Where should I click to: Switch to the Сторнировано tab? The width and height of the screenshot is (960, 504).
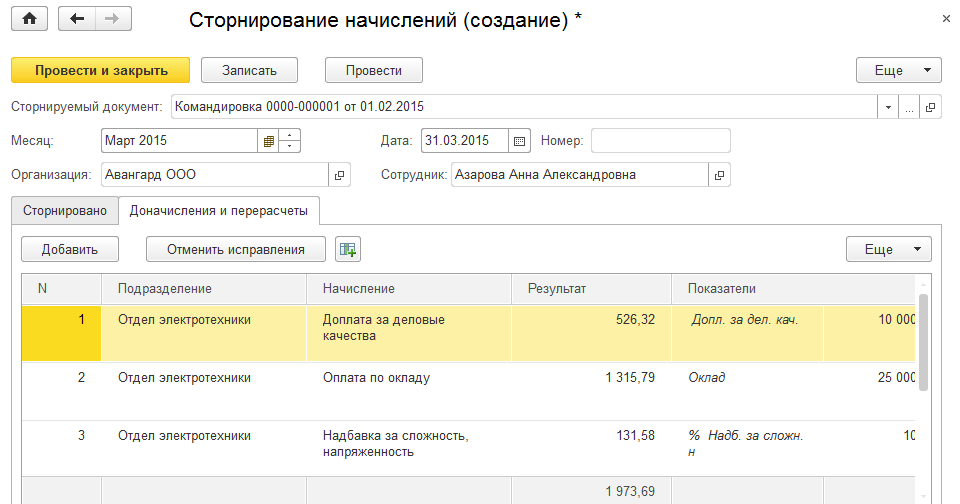[64, 210]
